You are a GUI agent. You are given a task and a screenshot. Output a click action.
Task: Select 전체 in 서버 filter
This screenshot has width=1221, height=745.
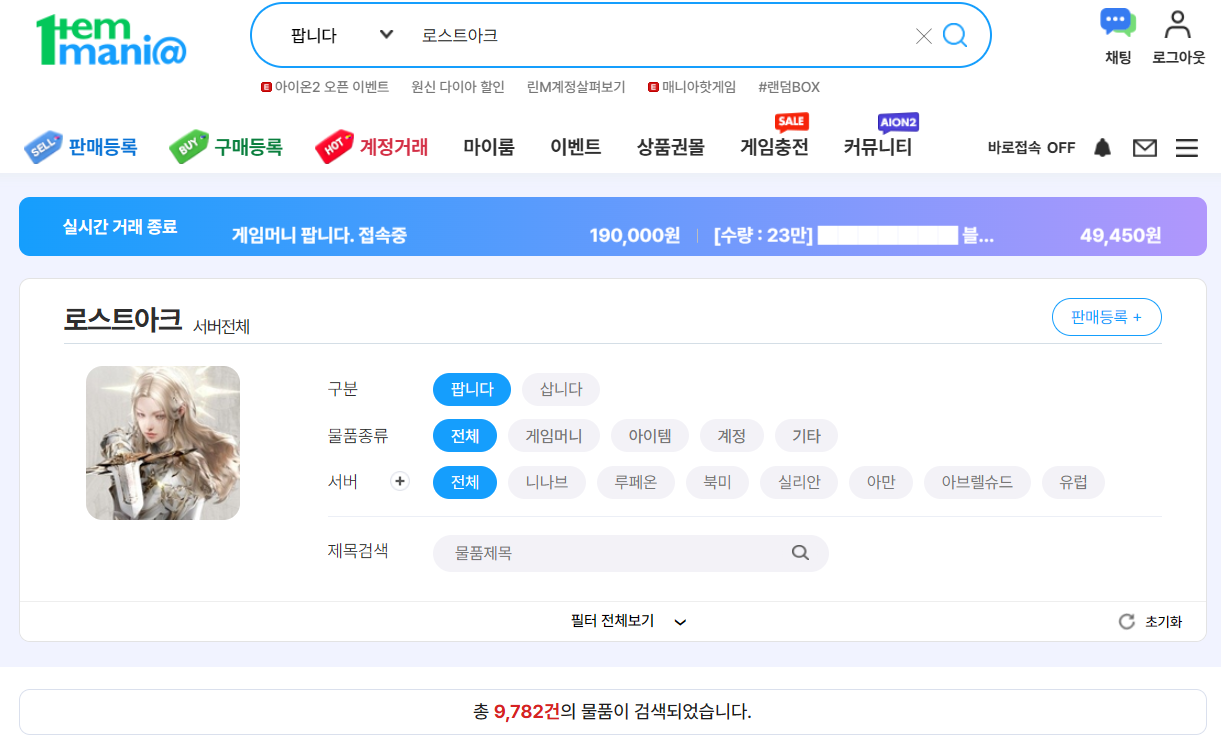coord(465,482)
